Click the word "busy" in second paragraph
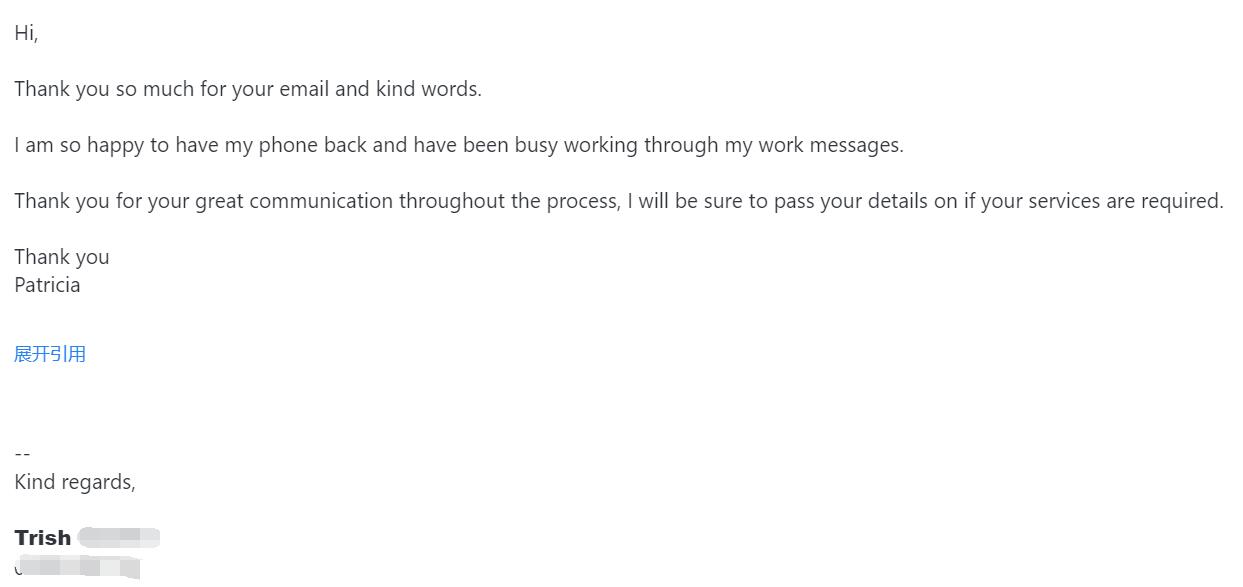1243x587 pixels. click(x=536, y=145)
